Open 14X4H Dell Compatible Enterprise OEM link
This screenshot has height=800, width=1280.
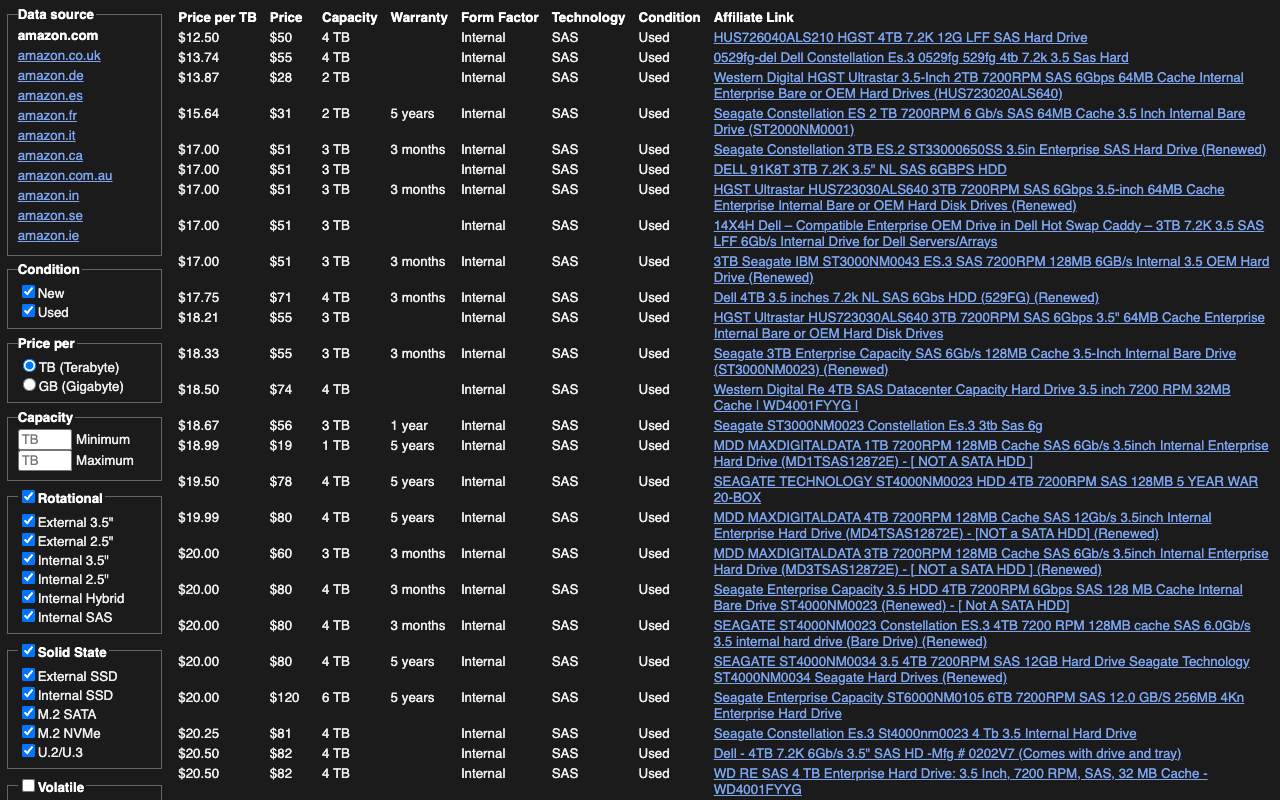pos(989,233)
